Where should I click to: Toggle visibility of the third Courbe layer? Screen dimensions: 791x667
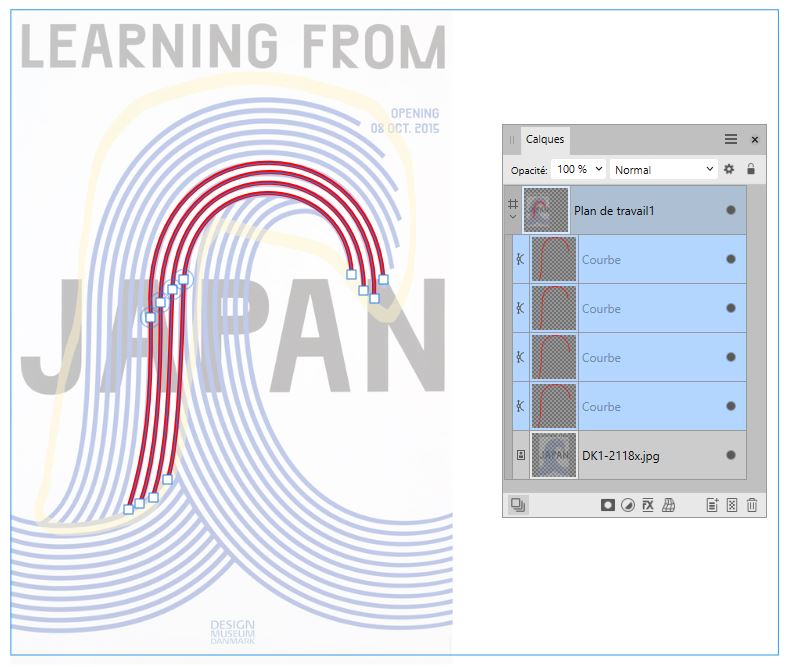click(x=730, y=357)
